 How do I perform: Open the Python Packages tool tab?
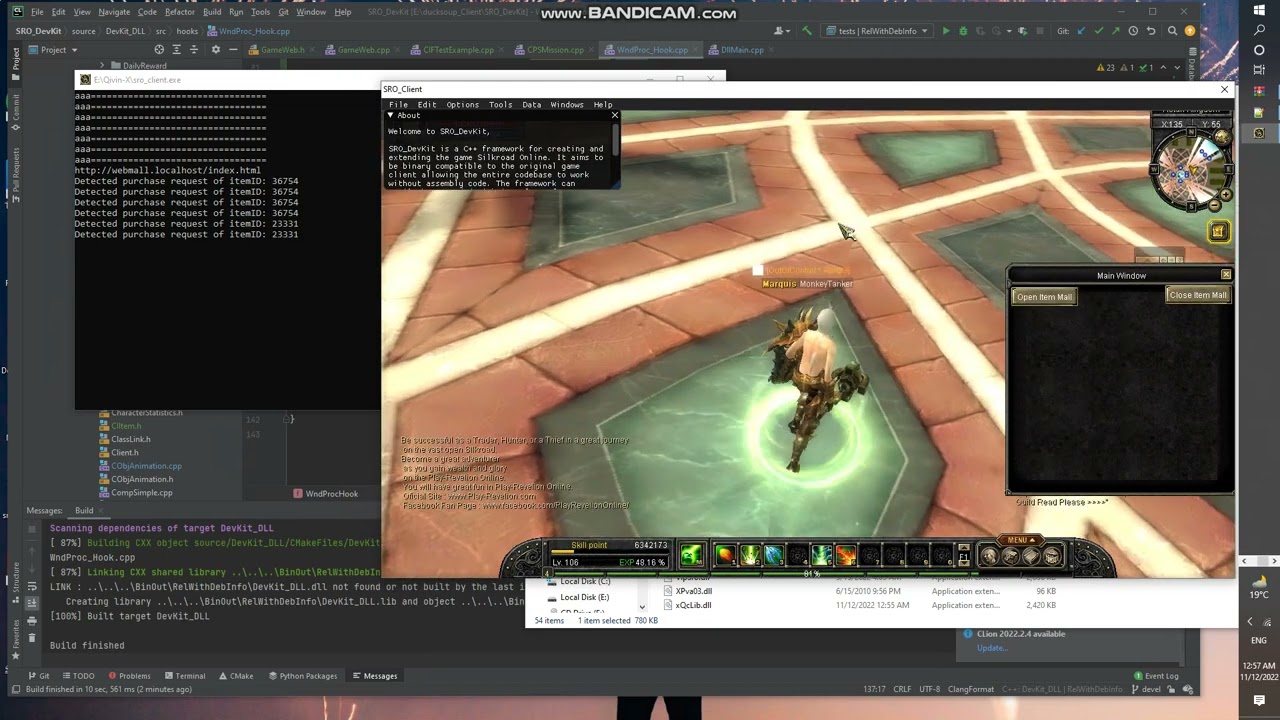[301, 676]
